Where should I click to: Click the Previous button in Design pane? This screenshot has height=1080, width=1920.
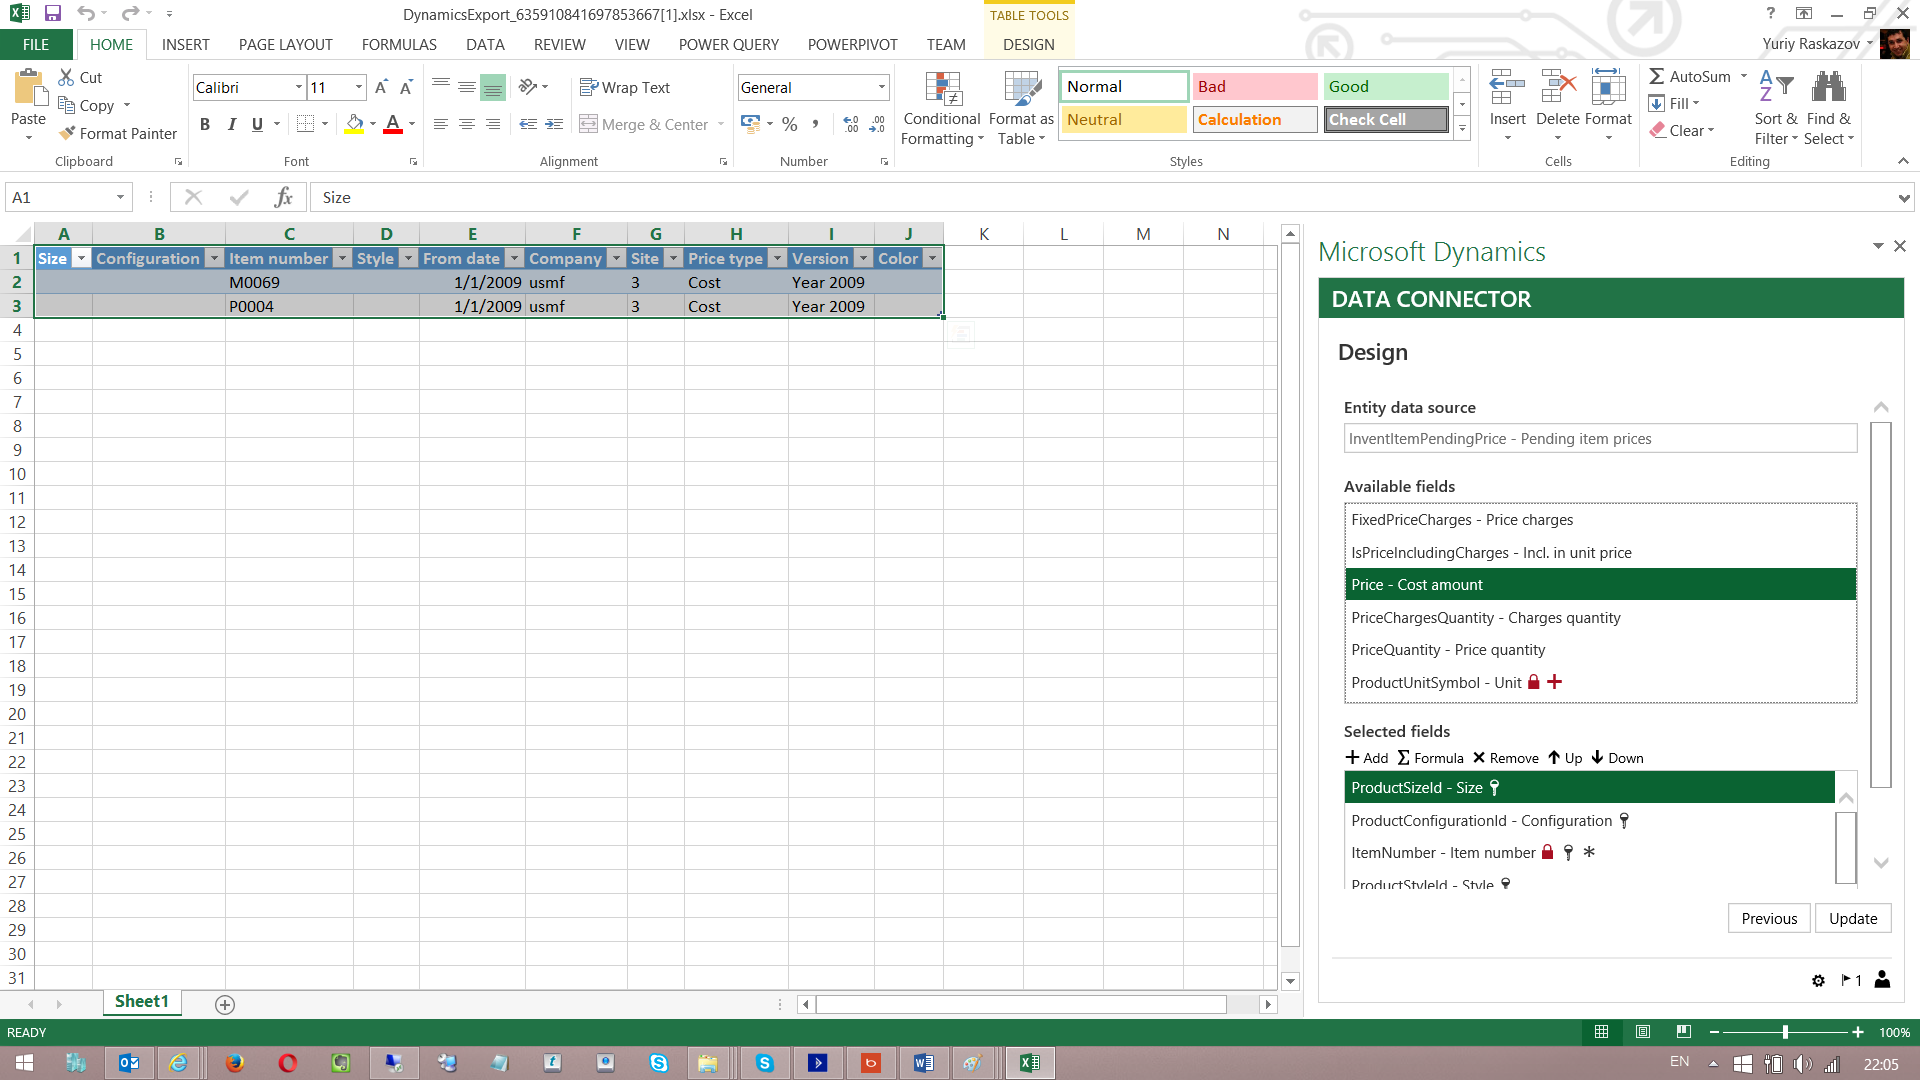[x=1768, y=918]
